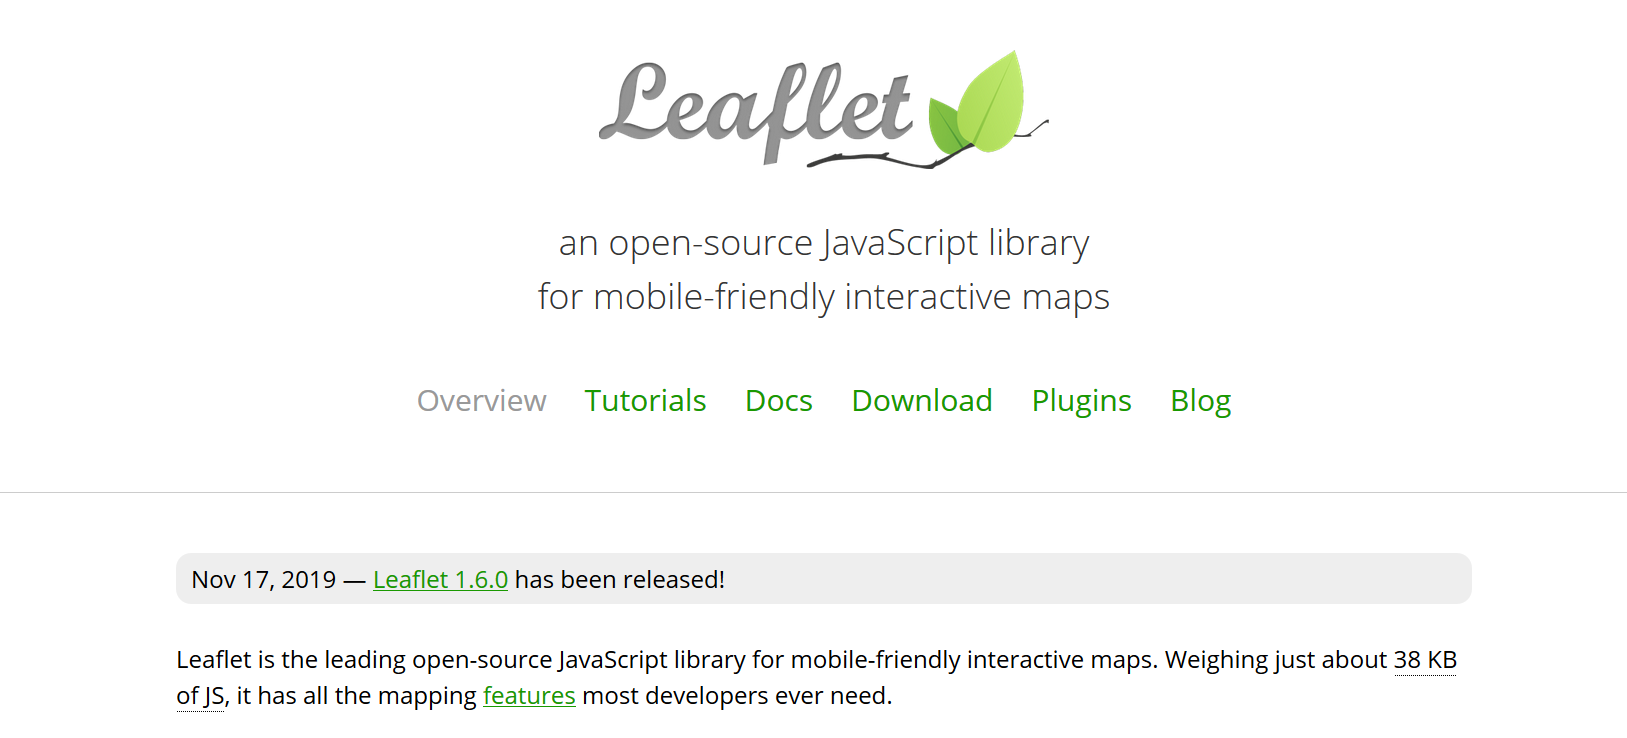This screenshot has width=1627, height=738.
Task: Click the "for mobile-friendly interactive maps" subtitle
Action: tap(823, 297)
